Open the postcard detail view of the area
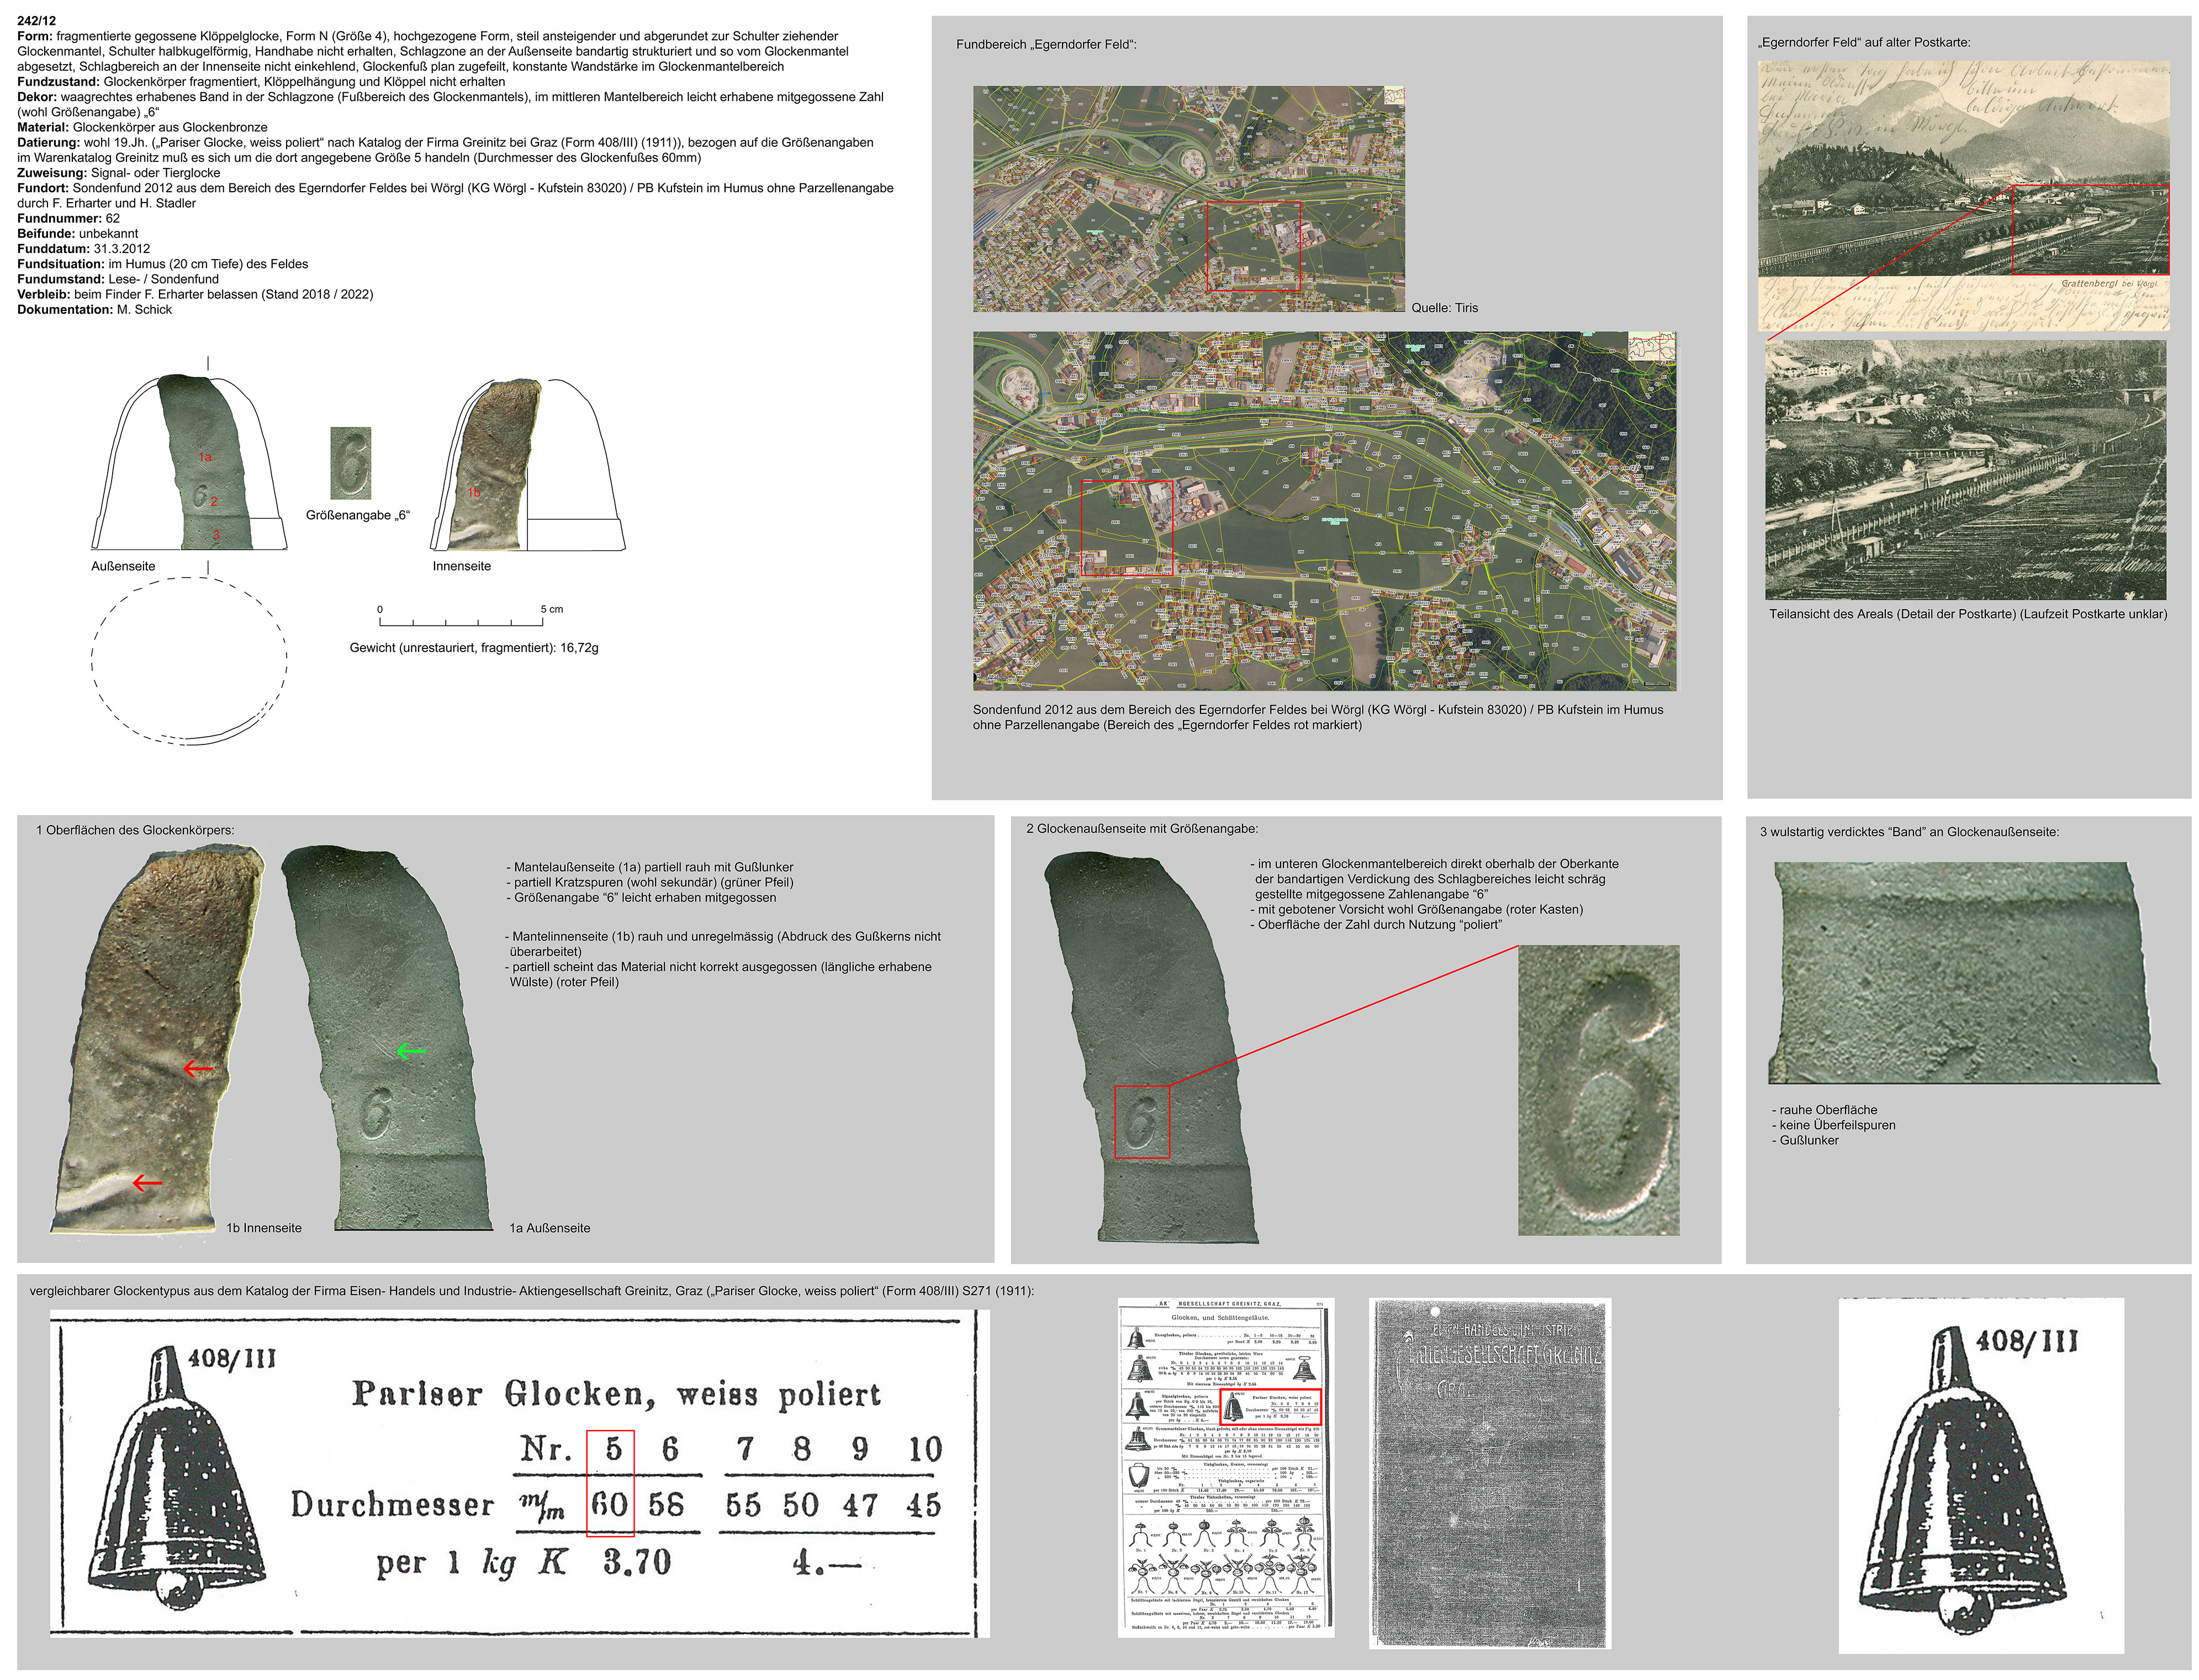Viewport: 2199px width, 1680px height. 1965,469
